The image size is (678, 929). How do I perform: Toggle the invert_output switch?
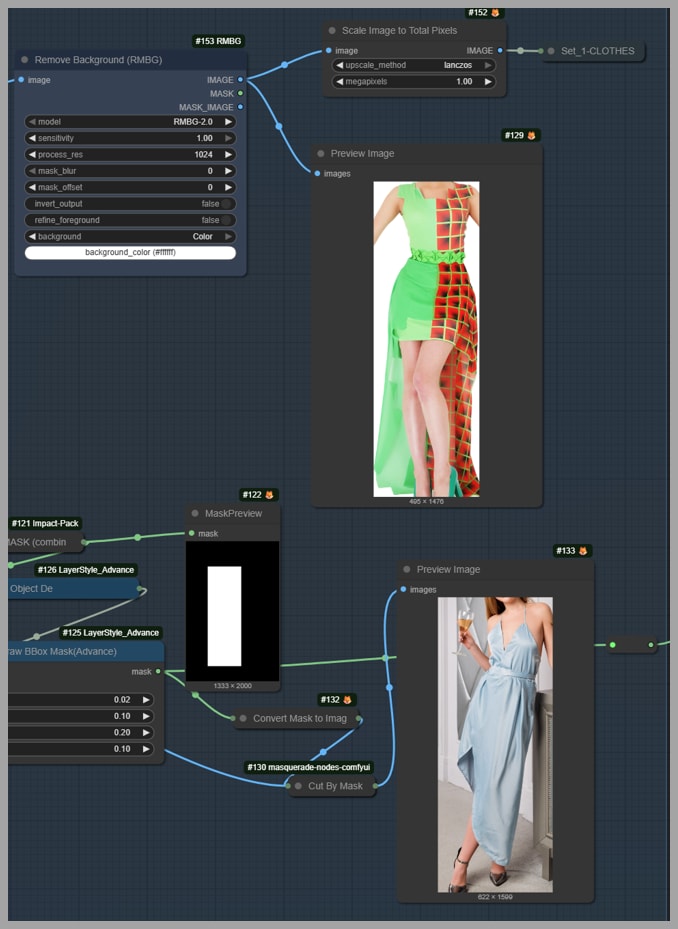pos(227,204)
